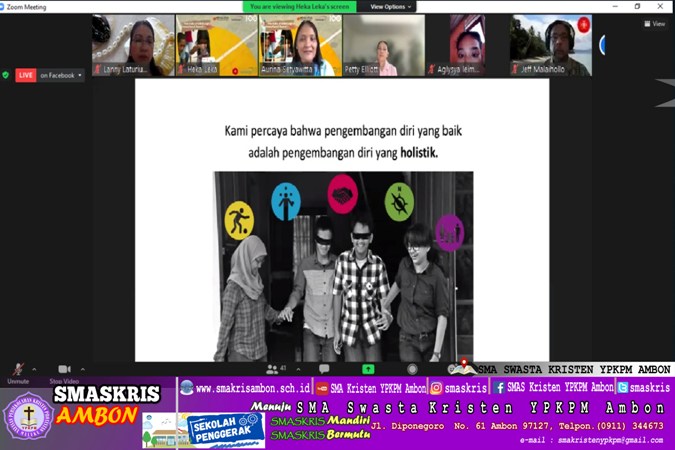Click the globe icon beside website address

[x=187, y=388]
